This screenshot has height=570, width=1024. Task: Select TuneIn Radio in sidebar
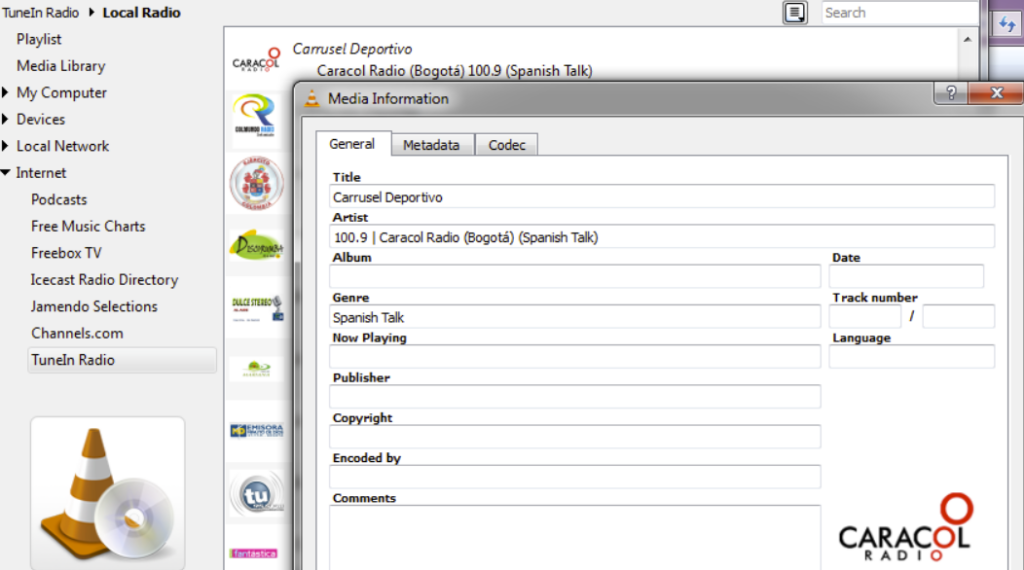(x=121, y=360)
